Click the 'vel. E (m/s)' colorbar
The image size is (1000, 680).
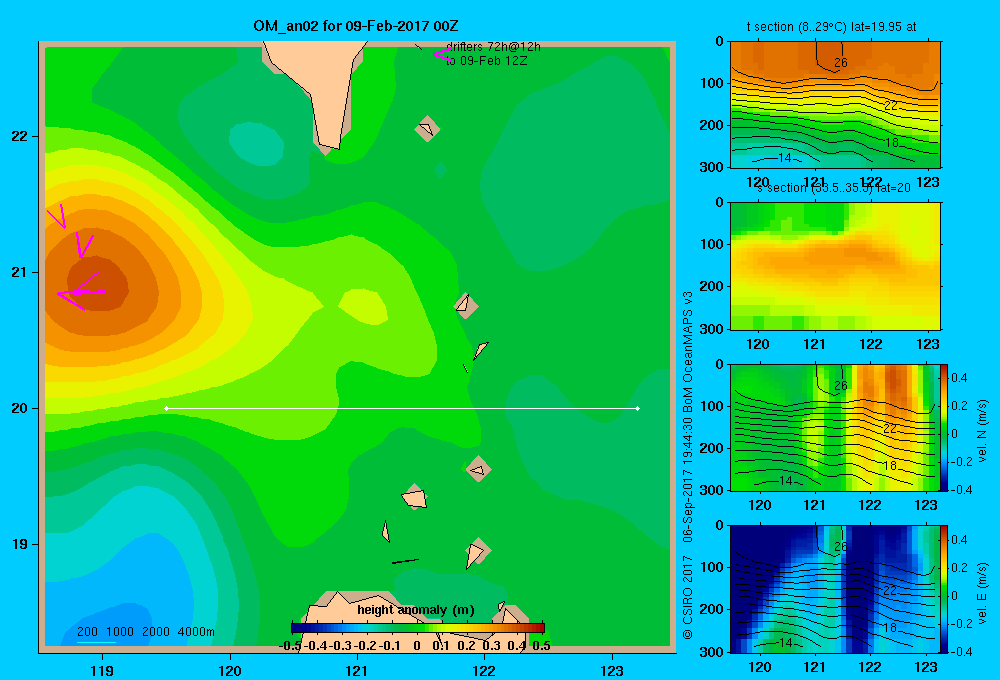coord(944,589)
